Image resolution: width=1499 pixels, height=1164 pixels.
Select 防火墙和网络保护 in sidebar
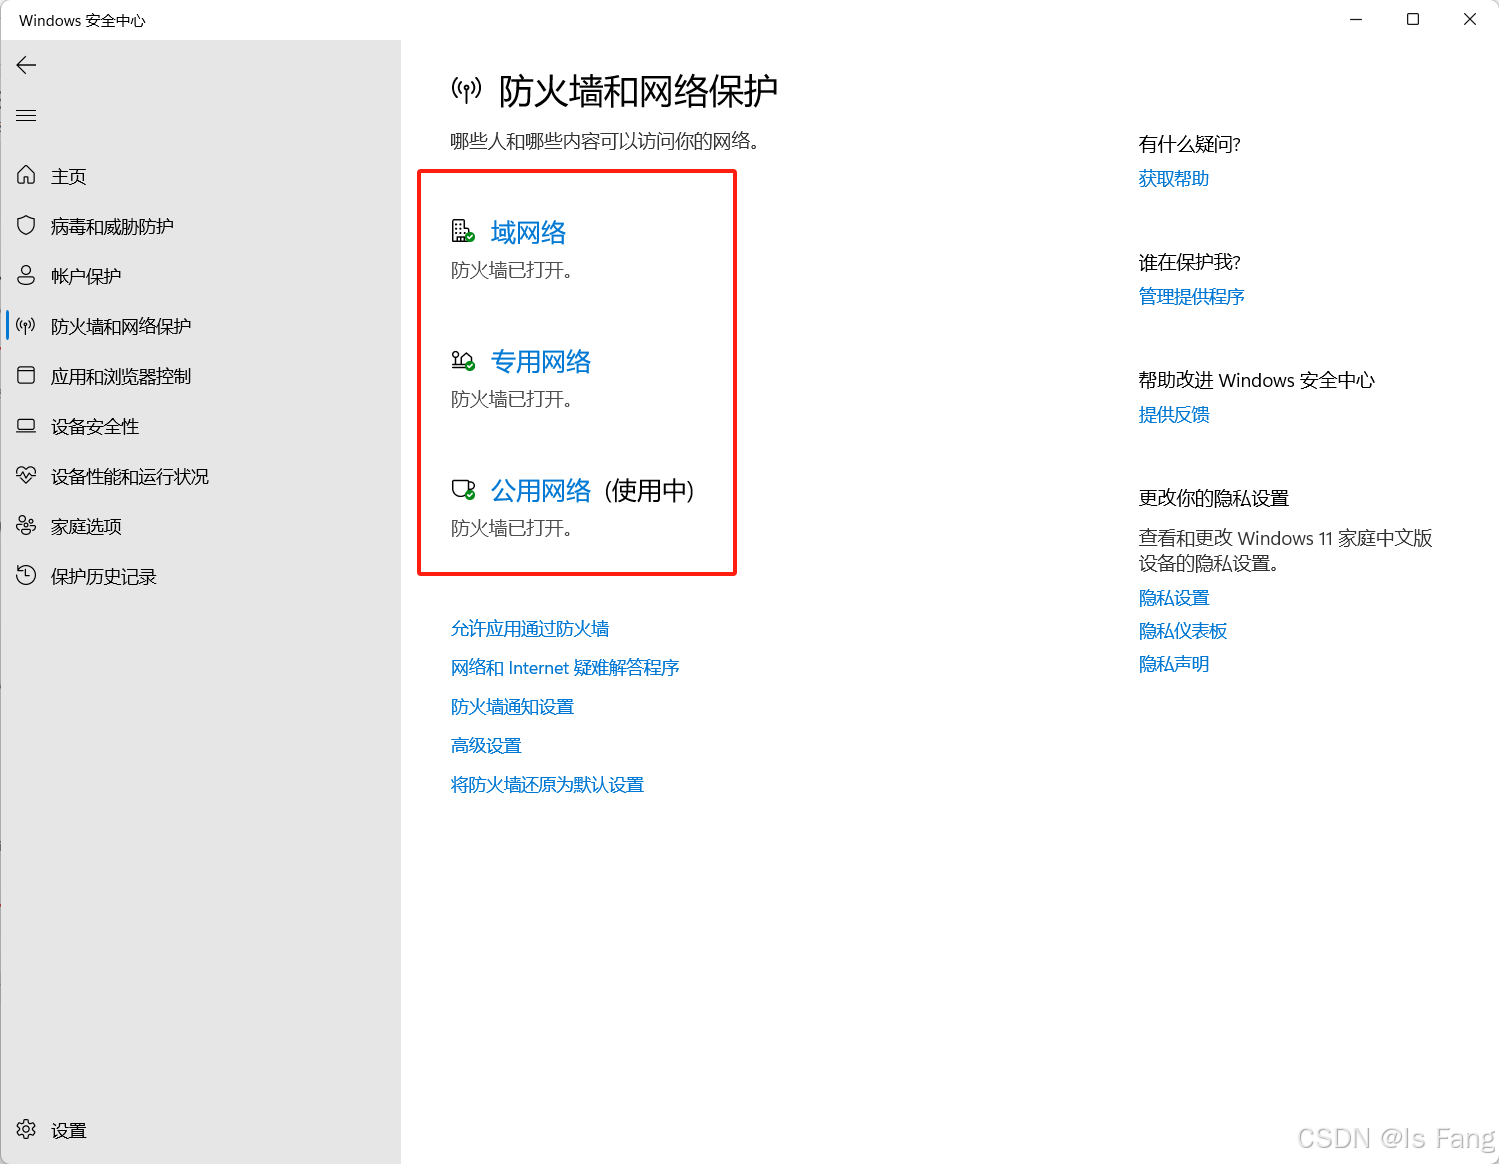pyautogui.click(x=121, y=326)
